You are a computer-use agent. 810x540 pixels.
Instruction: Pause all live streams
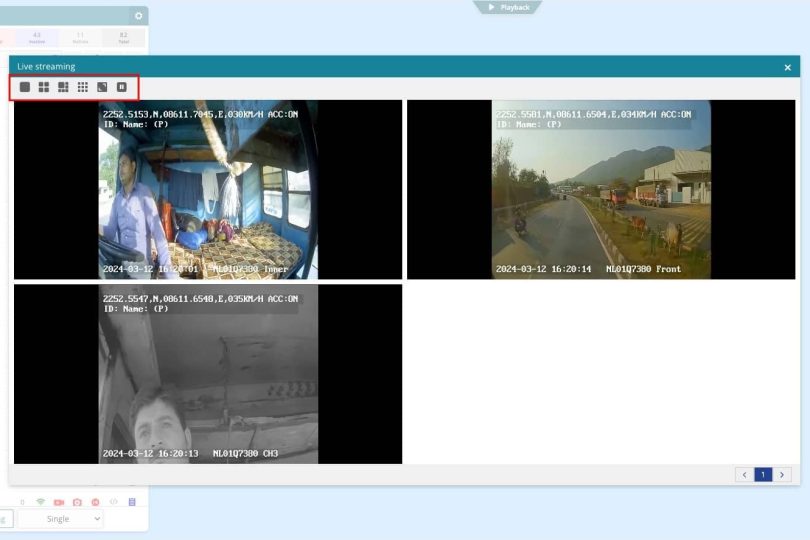click(x=122, y=87)
